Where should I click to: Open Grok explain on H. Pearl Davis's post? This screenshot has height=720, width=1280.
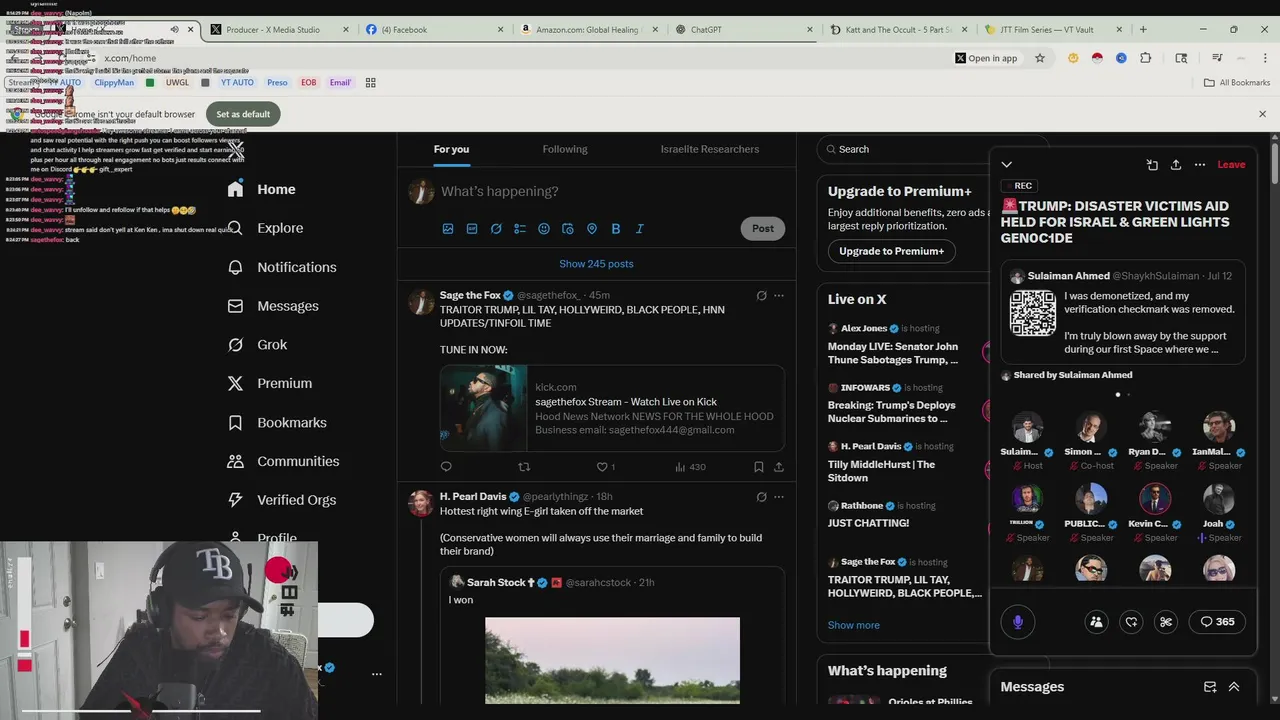point(761,497)
